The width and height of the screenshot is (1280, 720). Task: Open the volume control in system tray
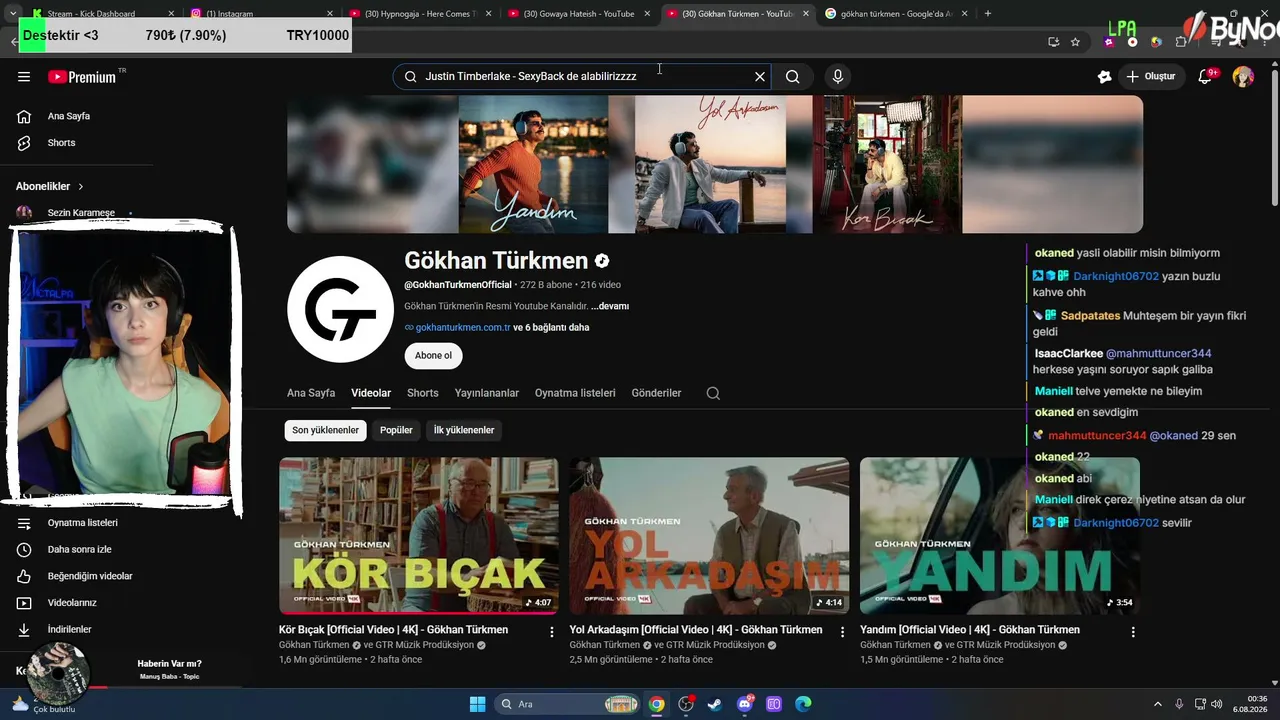click(x=1216, y=704)
